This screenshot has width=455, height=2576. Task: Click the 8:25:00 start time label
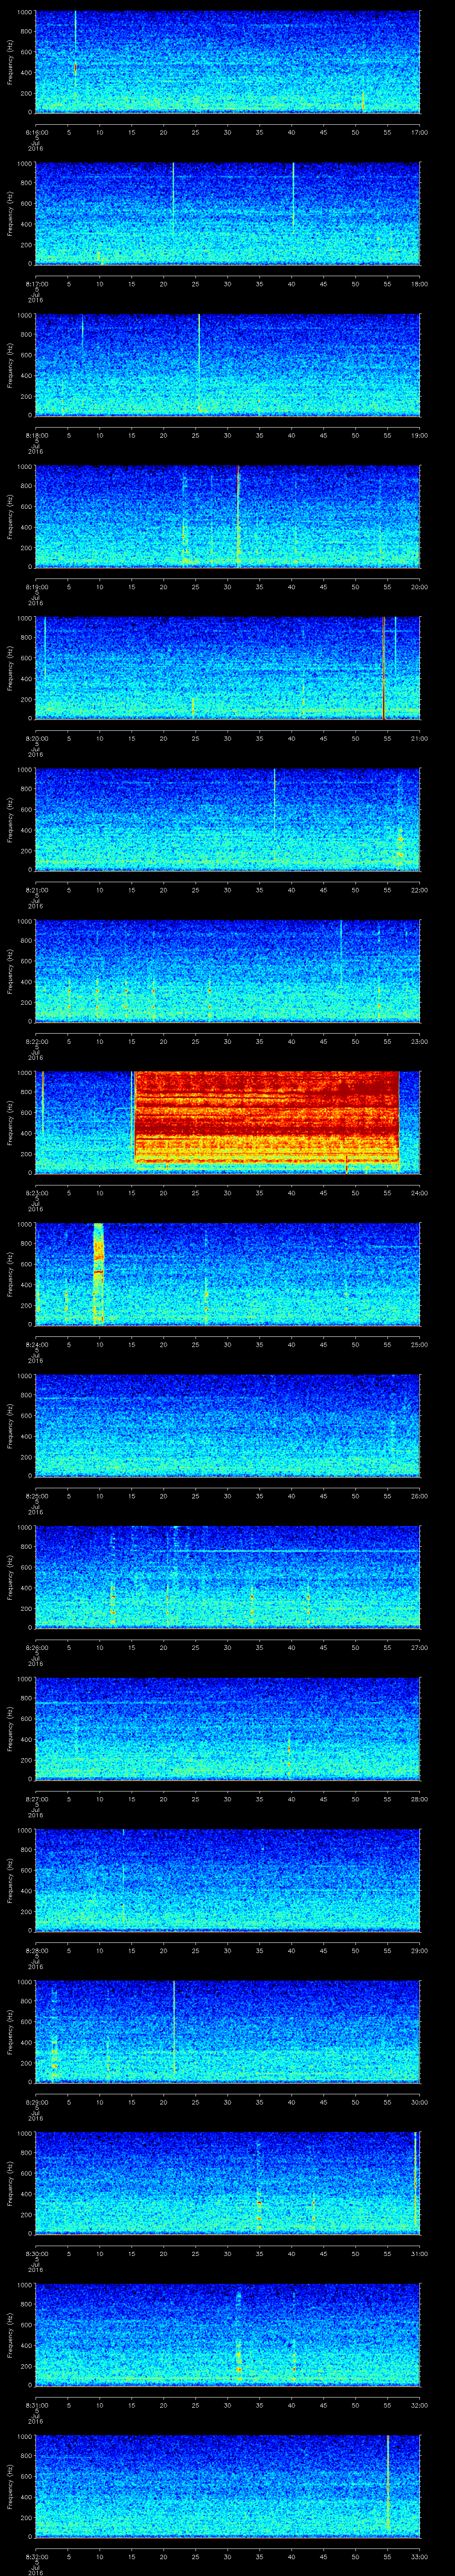pyautogui.click(x=36, y=1496)
